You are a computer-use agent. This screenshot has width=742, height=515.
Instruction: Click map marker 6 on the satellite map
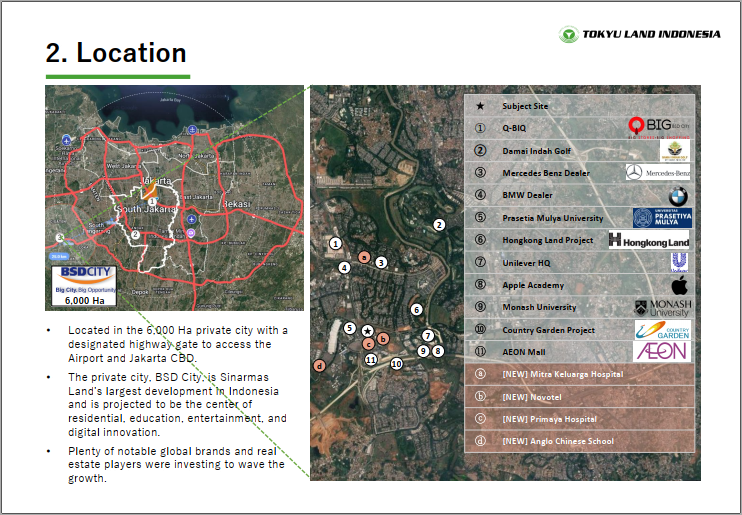417,310
